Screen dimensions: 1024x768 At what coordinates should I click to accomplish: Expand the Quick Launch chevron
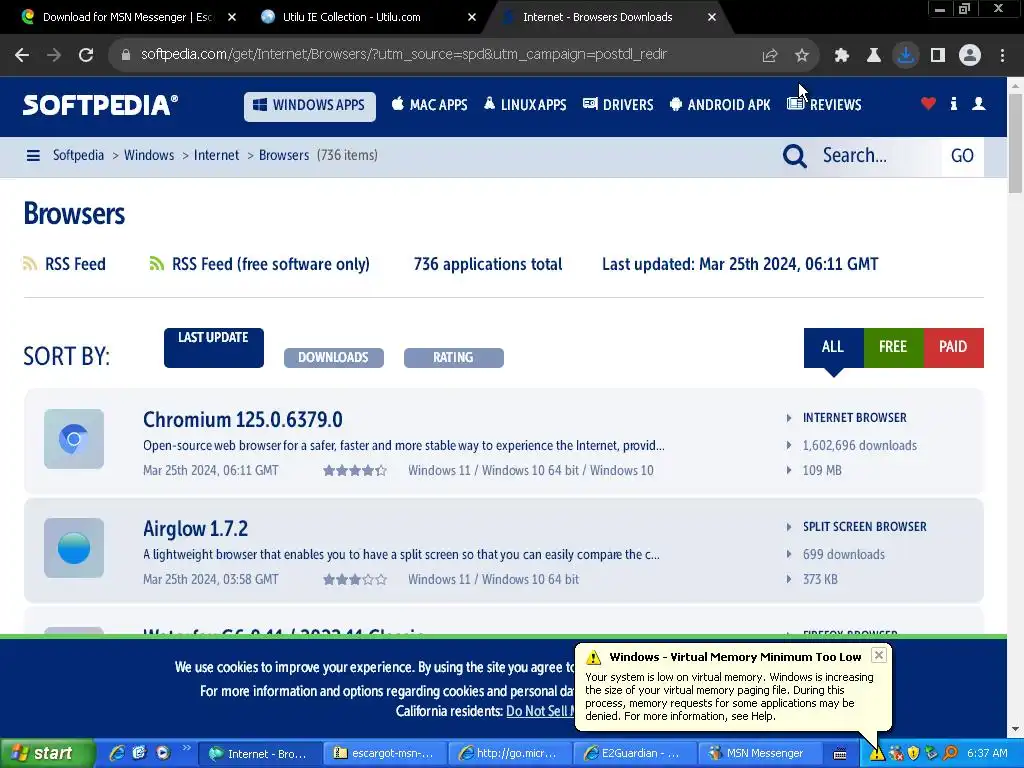tap(186, 748)
